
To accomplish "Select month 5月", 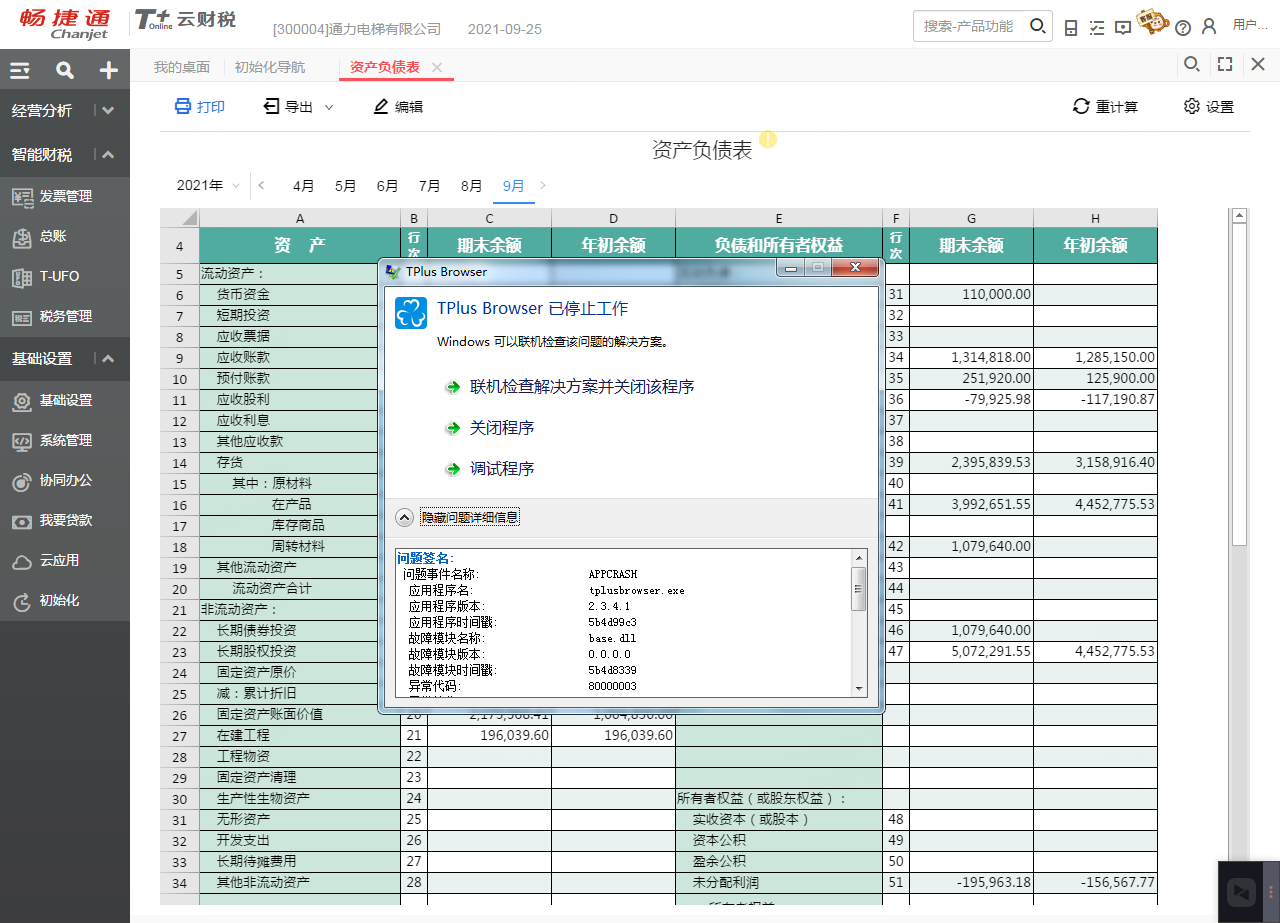I will [x=346, y=185].
